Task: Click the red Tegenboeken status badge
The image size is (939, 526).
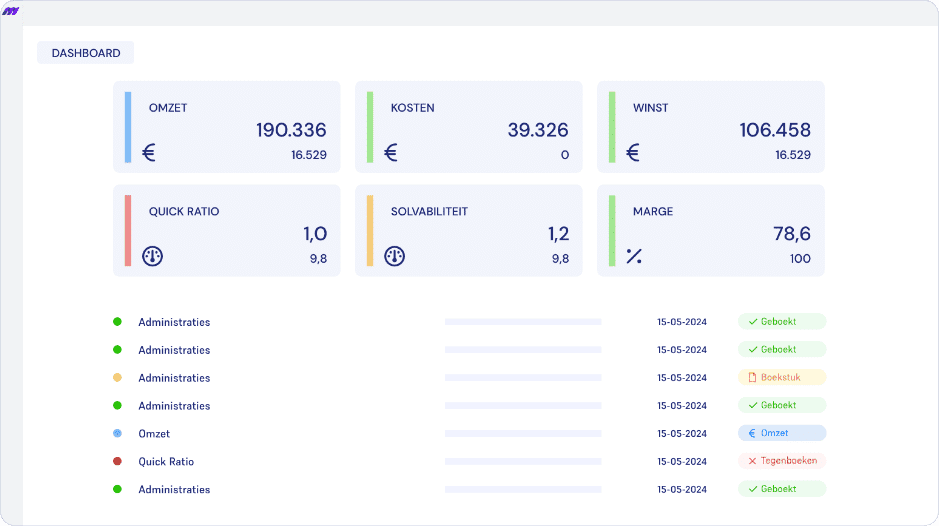Action: point(782,462)
